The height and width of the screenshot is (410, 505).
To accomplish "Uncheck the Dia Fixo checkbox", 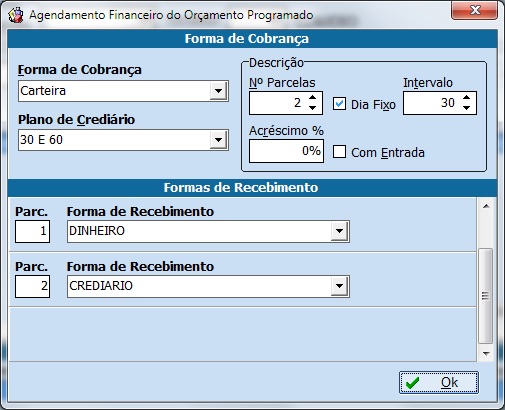I will (x=339, y=104).
